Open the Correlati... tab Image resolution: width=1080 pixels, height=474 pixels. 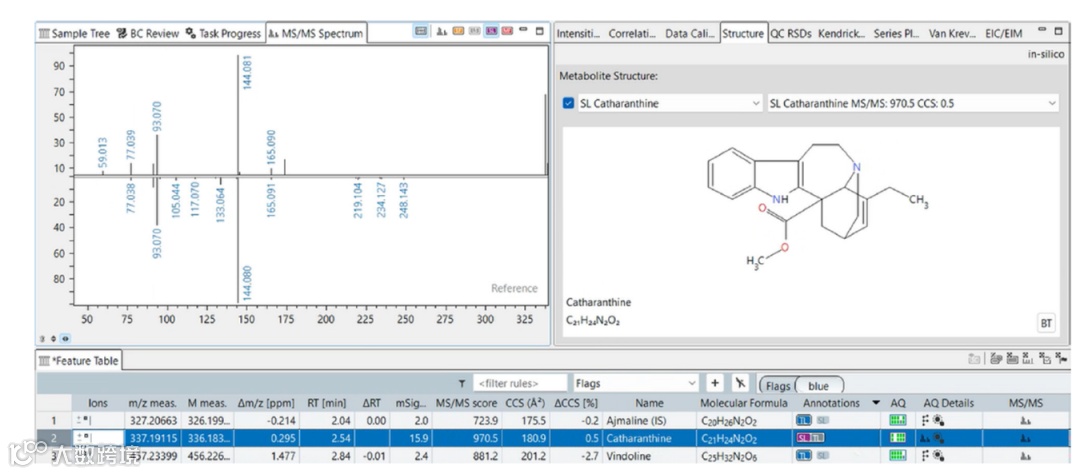pos(632,33)
